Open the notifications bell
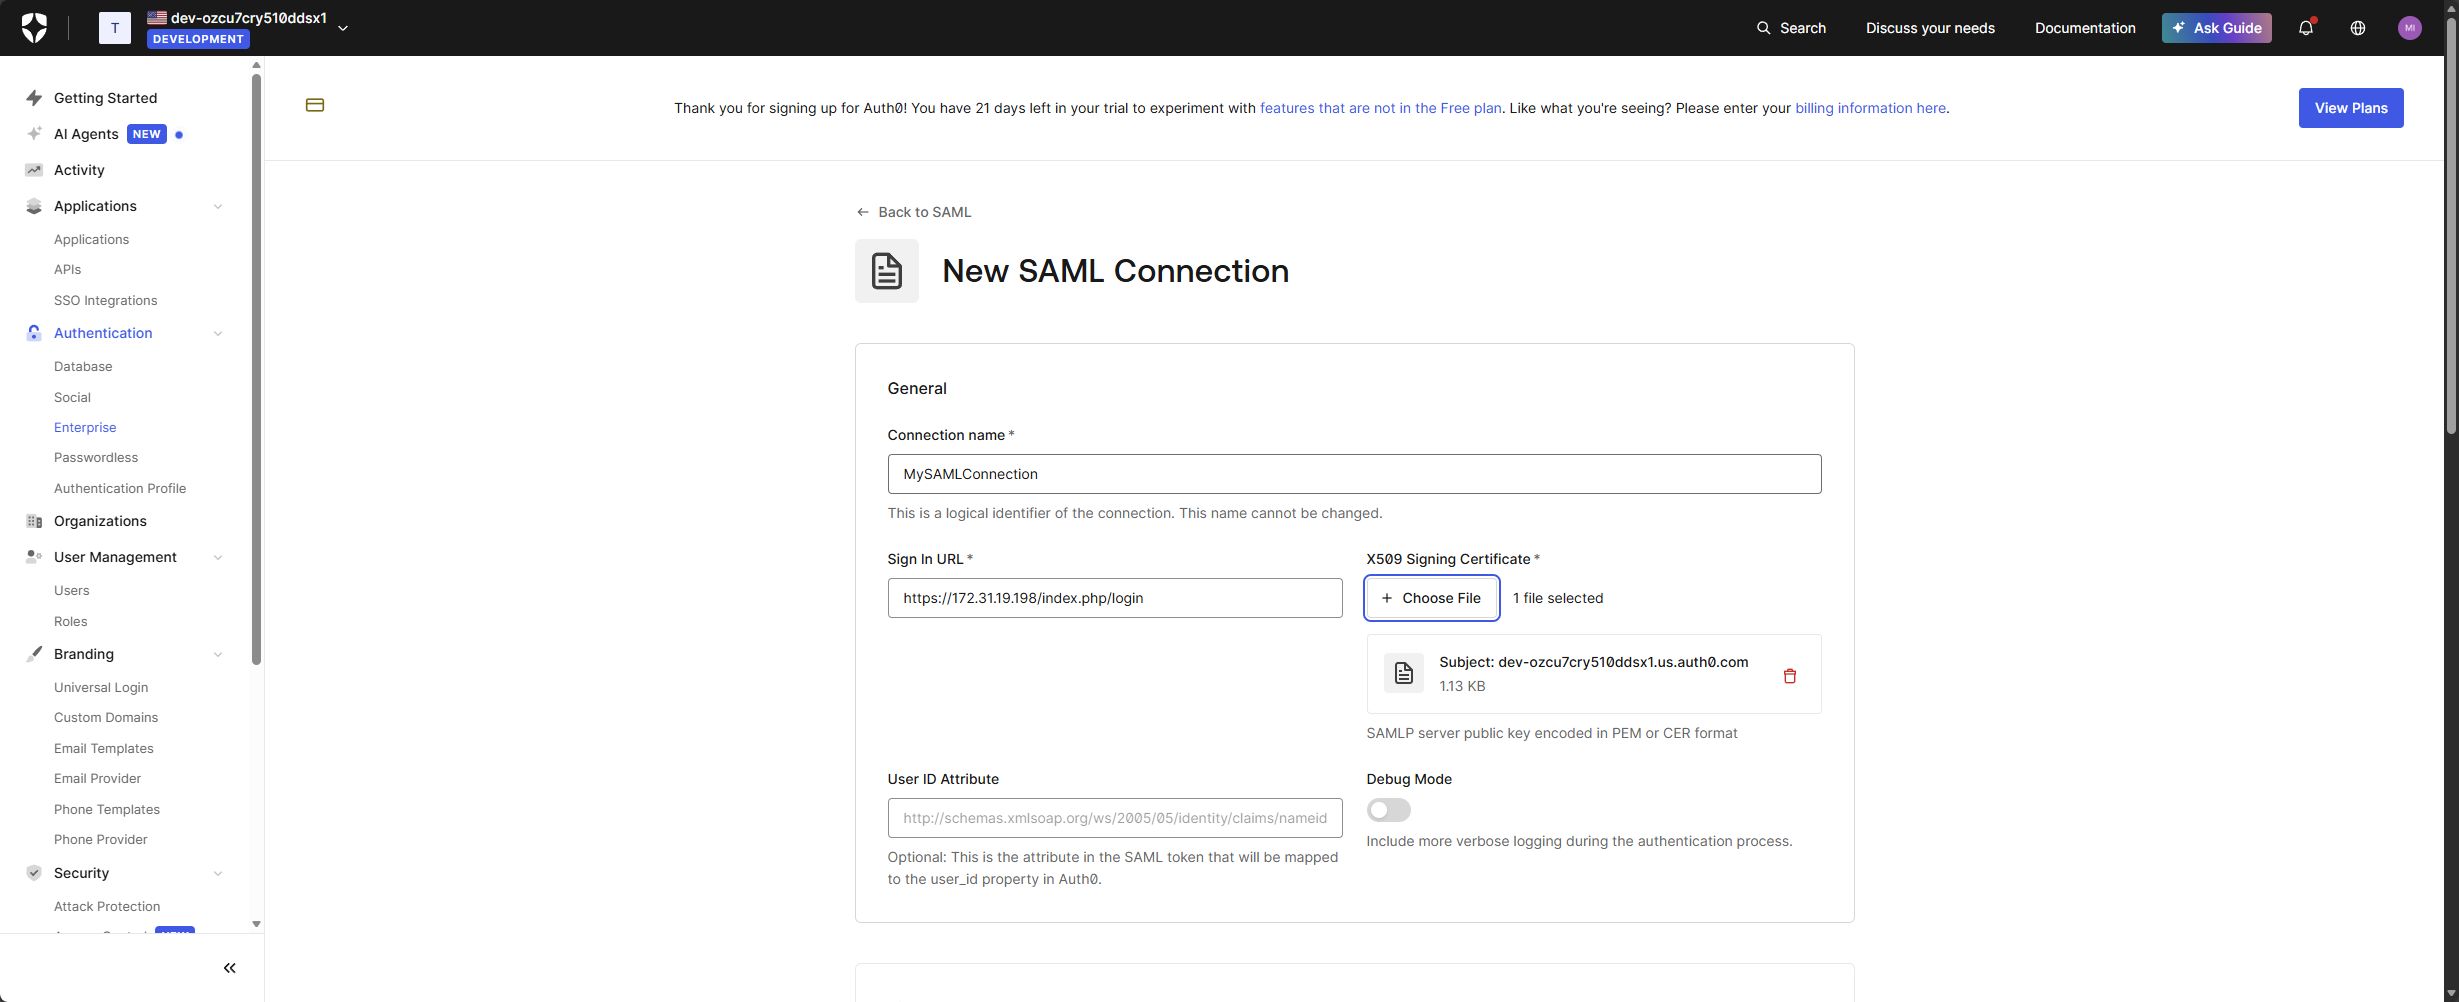 2308,28
